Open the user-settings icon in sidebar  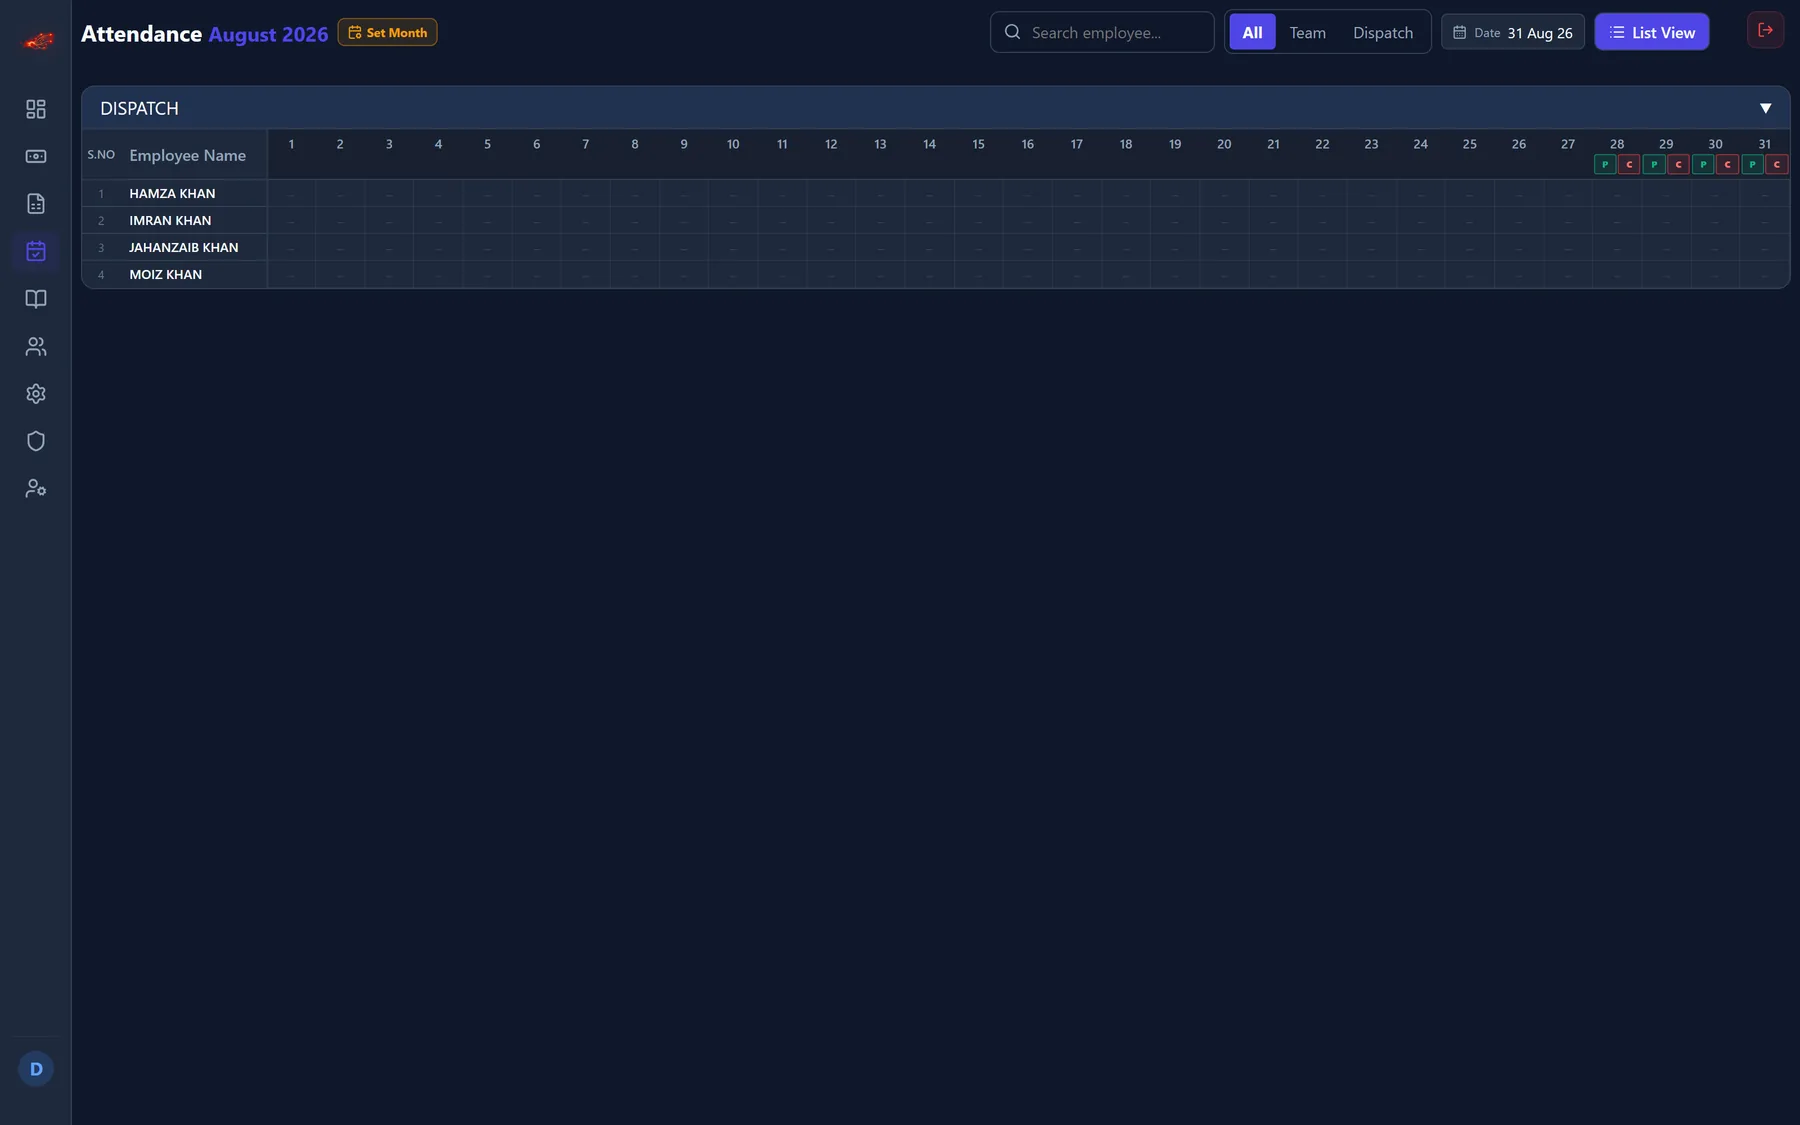(x=36, y=489)
